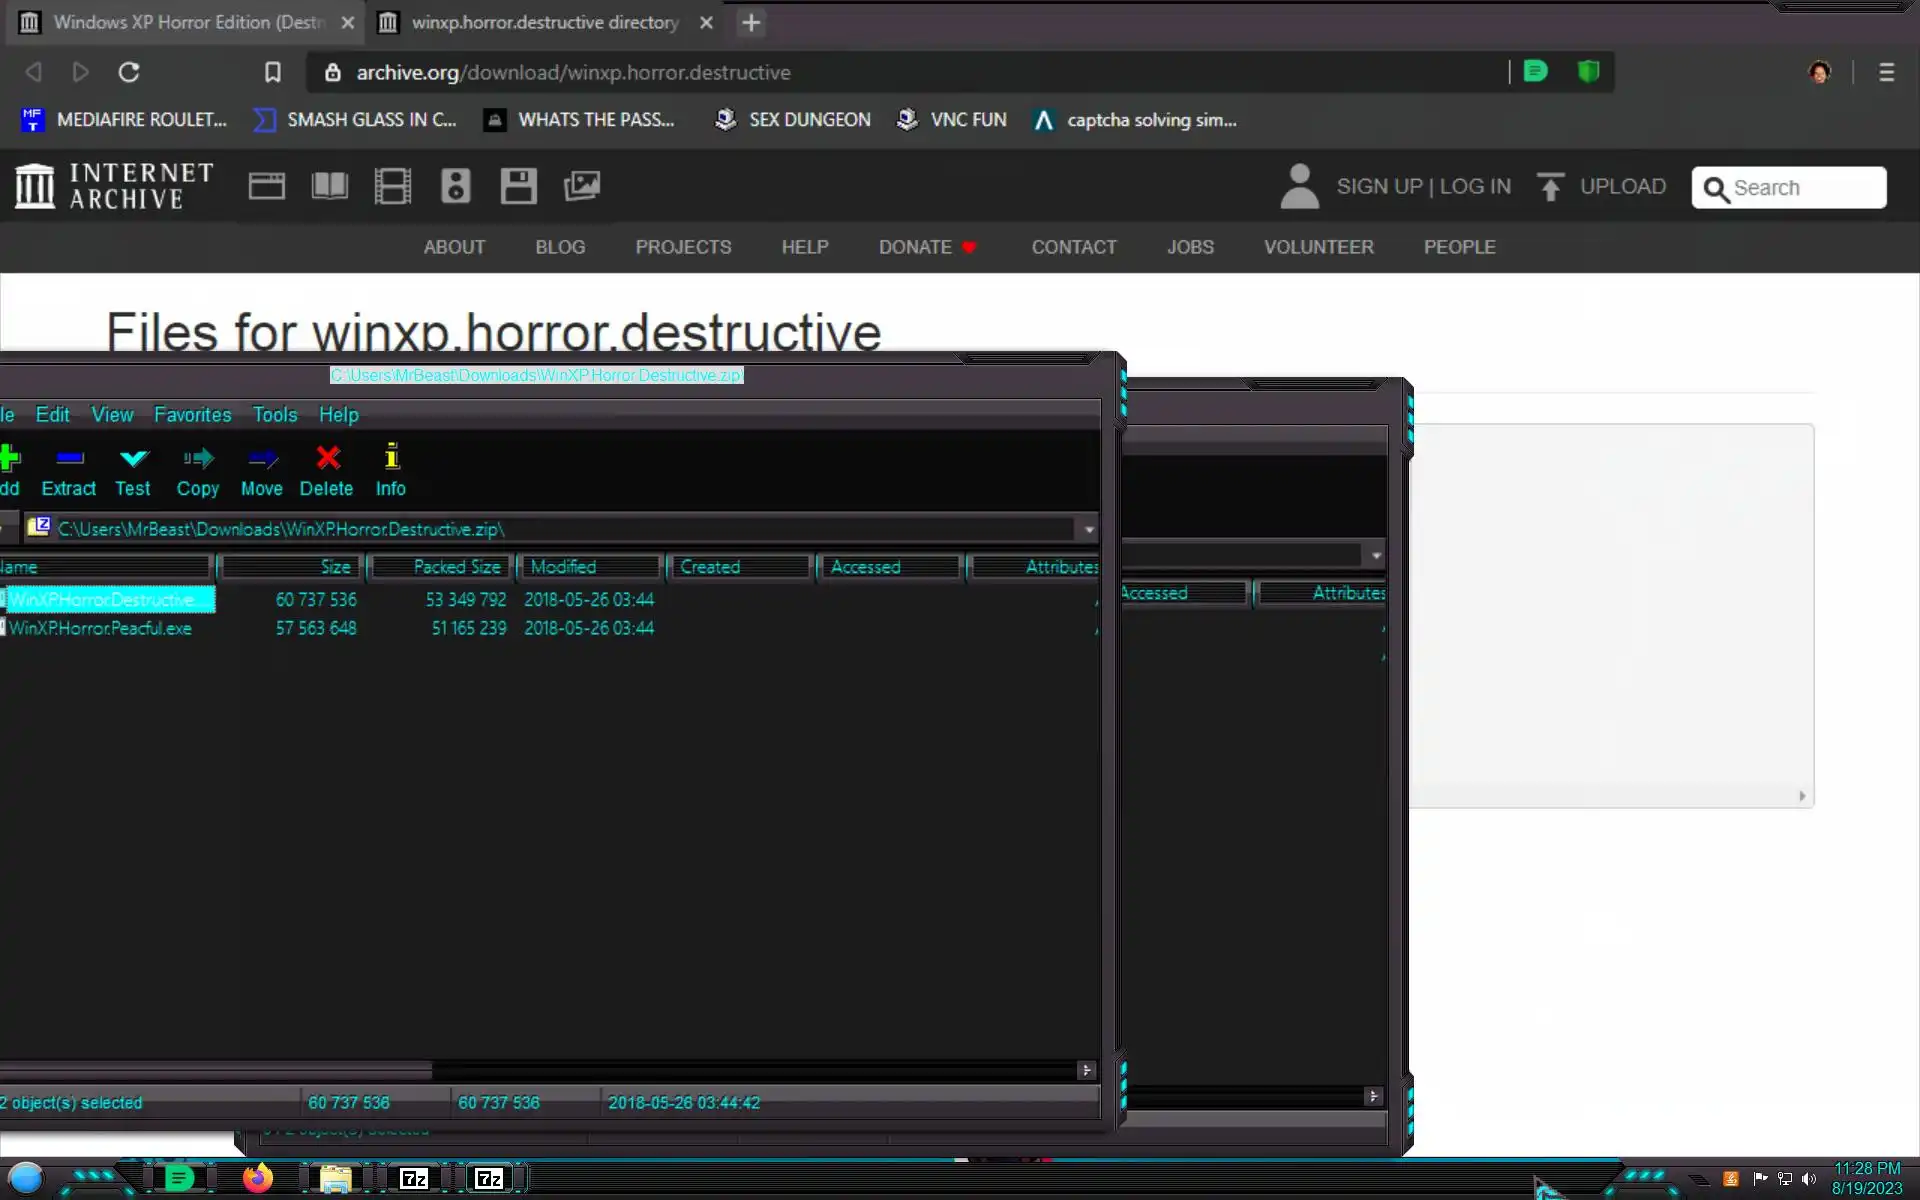Expand path dropdown in background 7-Zip window
The width and height of the screenshot is (1920, 1200).
click(x=1376, y=555)
